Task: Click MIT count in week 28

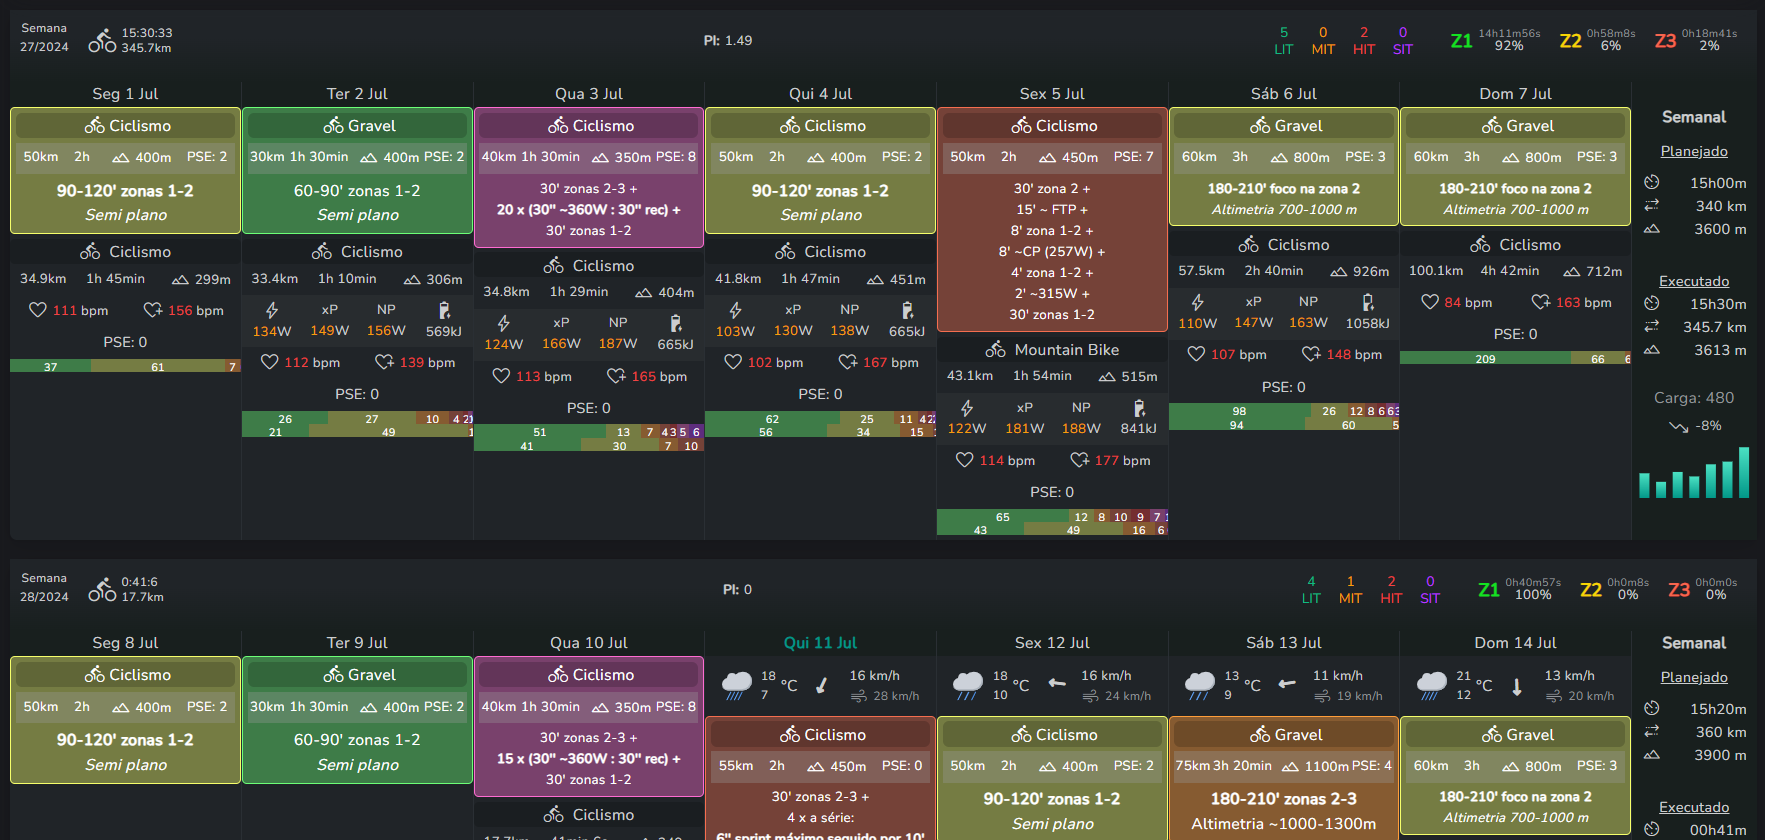Action: click(x=1350, y=589)
